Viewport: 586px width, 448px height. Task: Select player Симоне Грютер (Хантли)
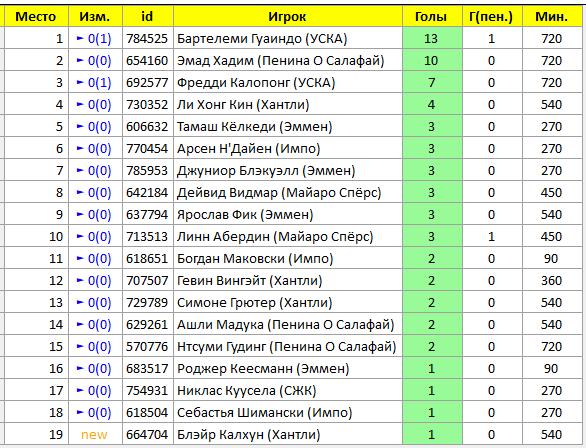pyautogui.click(x=255, y=303)
